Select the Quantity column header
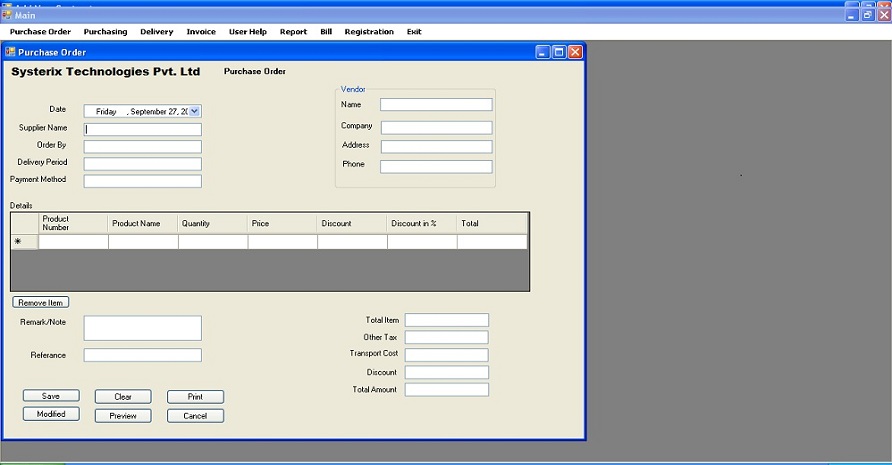The image size is (892, 465). [213, 223]
